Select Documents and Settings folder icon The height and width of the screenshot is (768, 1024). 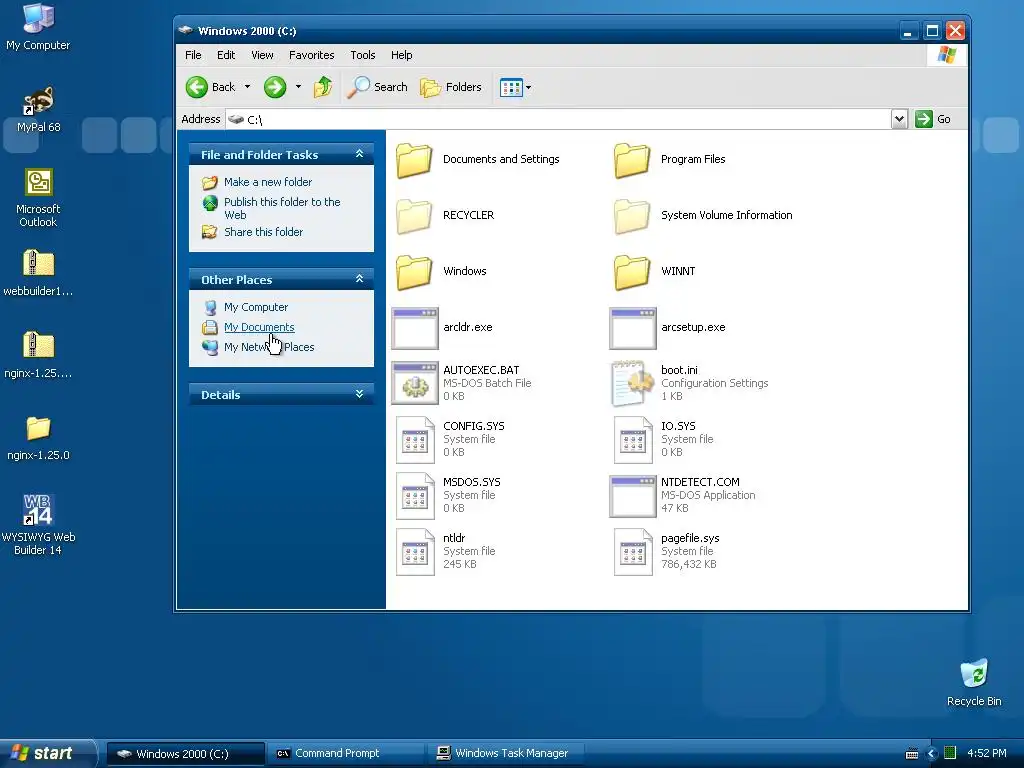tap(414, 159)
